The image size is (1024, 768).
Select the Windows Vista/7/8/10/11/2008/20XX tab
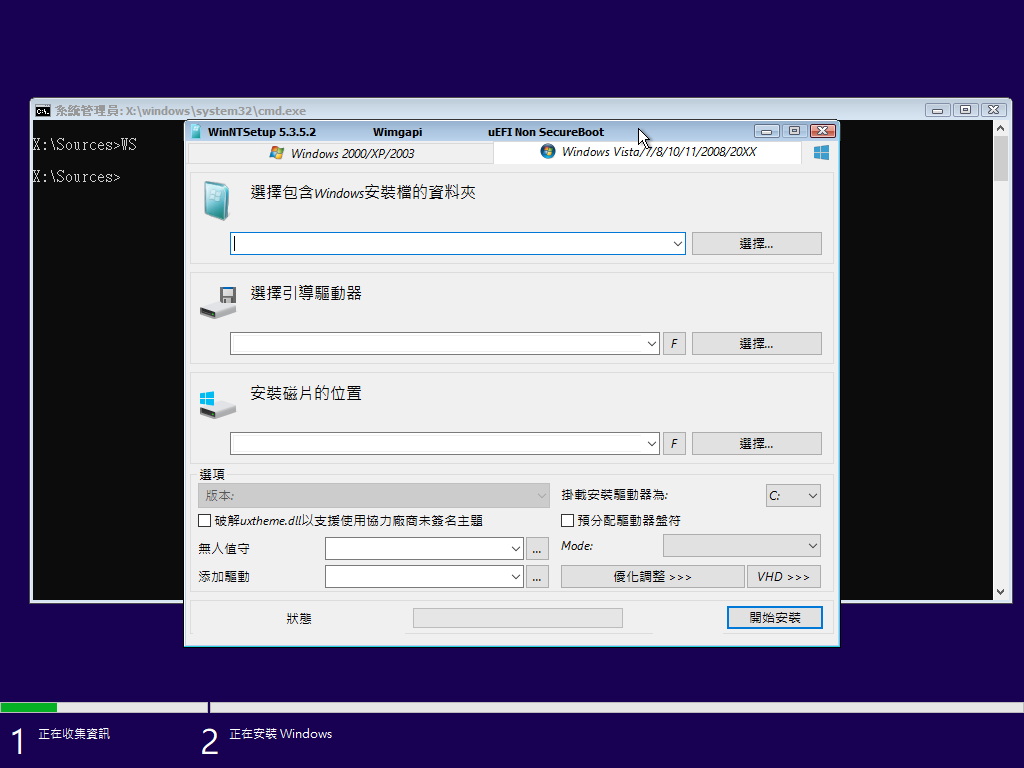coord(648,152)
